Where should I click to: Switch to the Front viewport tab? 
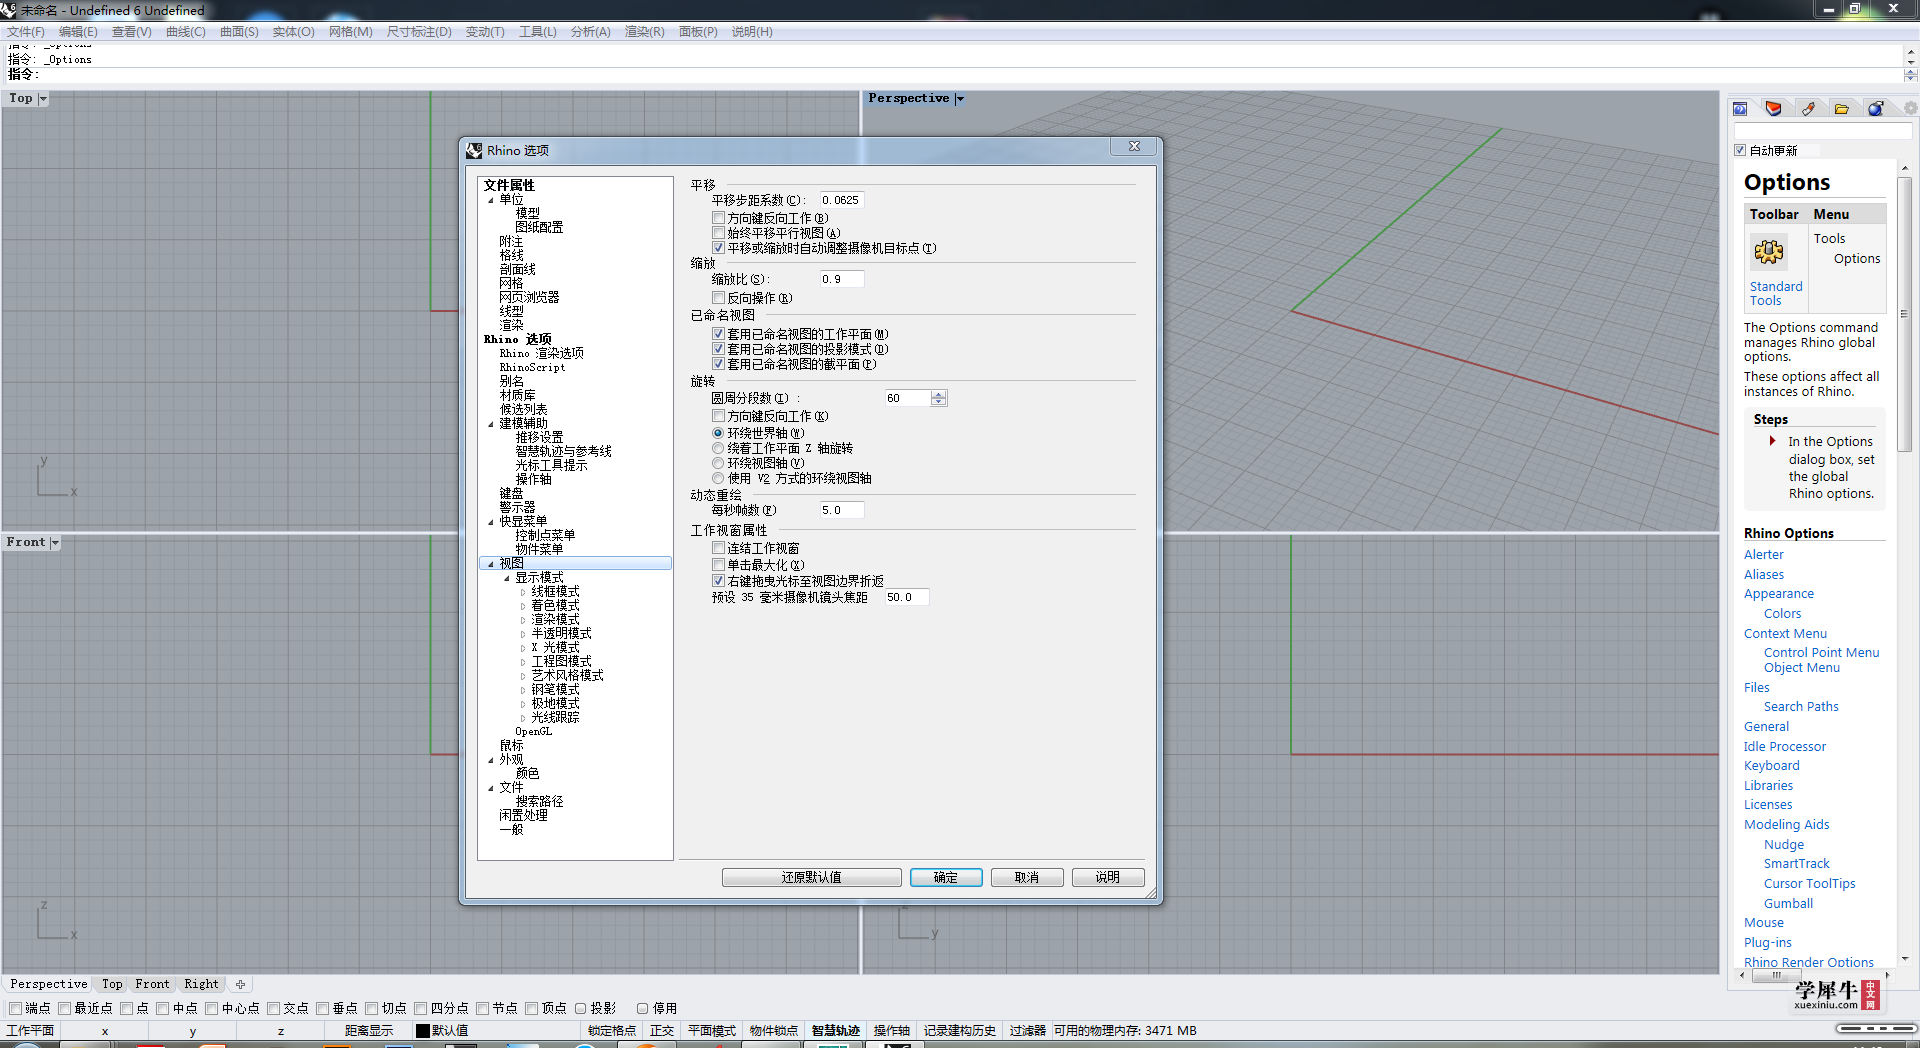(x=152, y=984)
